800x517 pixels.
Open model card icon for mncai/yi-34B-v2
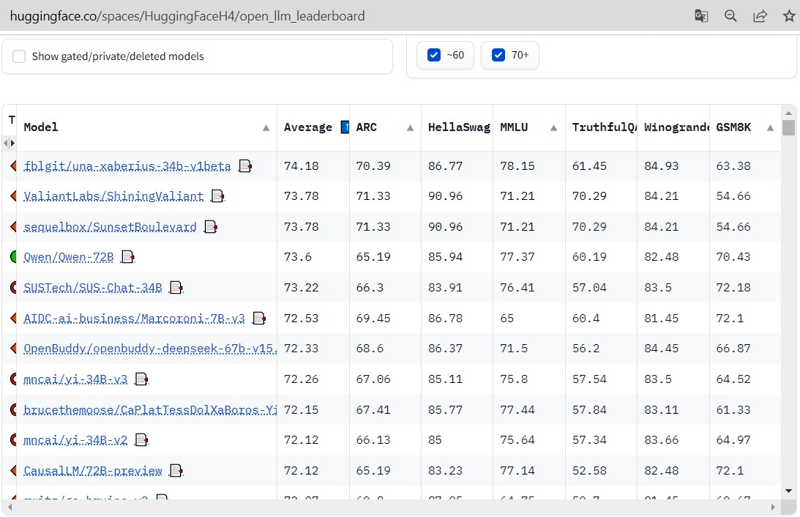141,440
